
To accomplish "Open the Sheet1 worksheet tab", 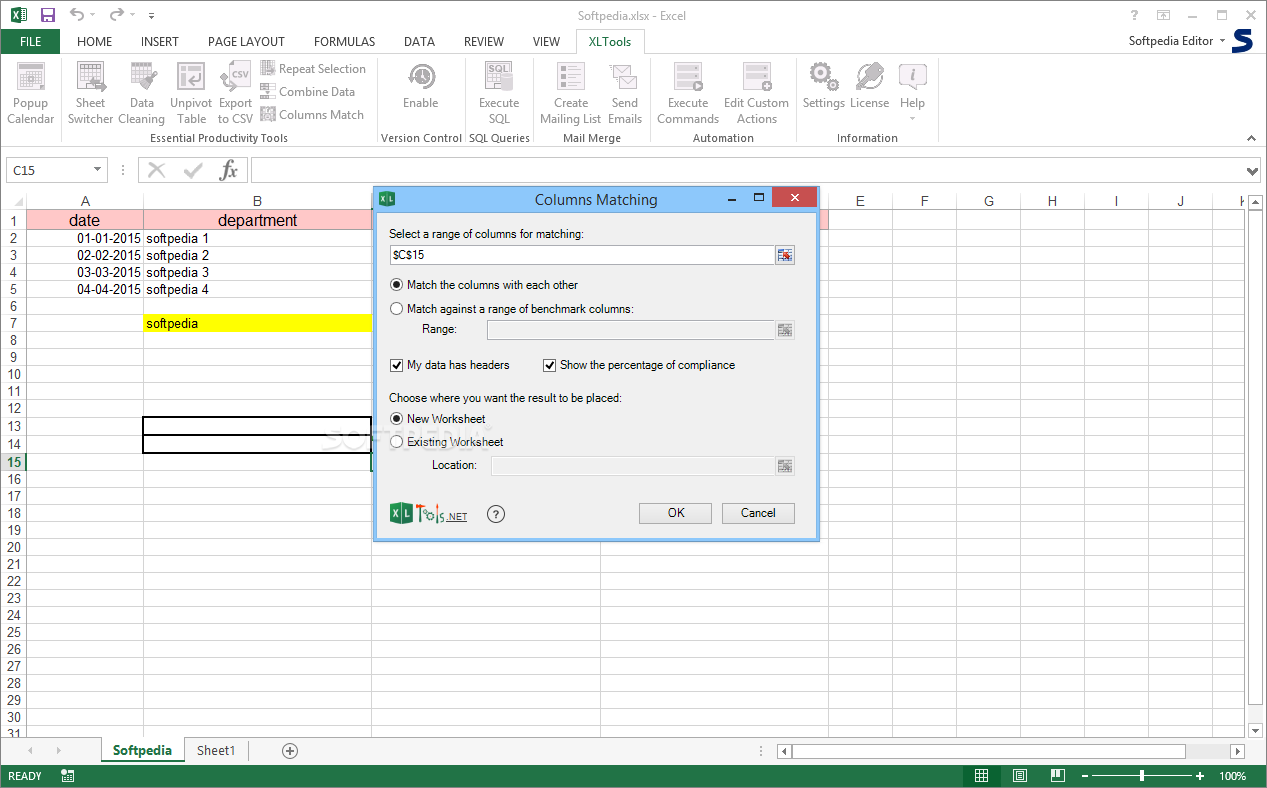I will click(216, 750).
